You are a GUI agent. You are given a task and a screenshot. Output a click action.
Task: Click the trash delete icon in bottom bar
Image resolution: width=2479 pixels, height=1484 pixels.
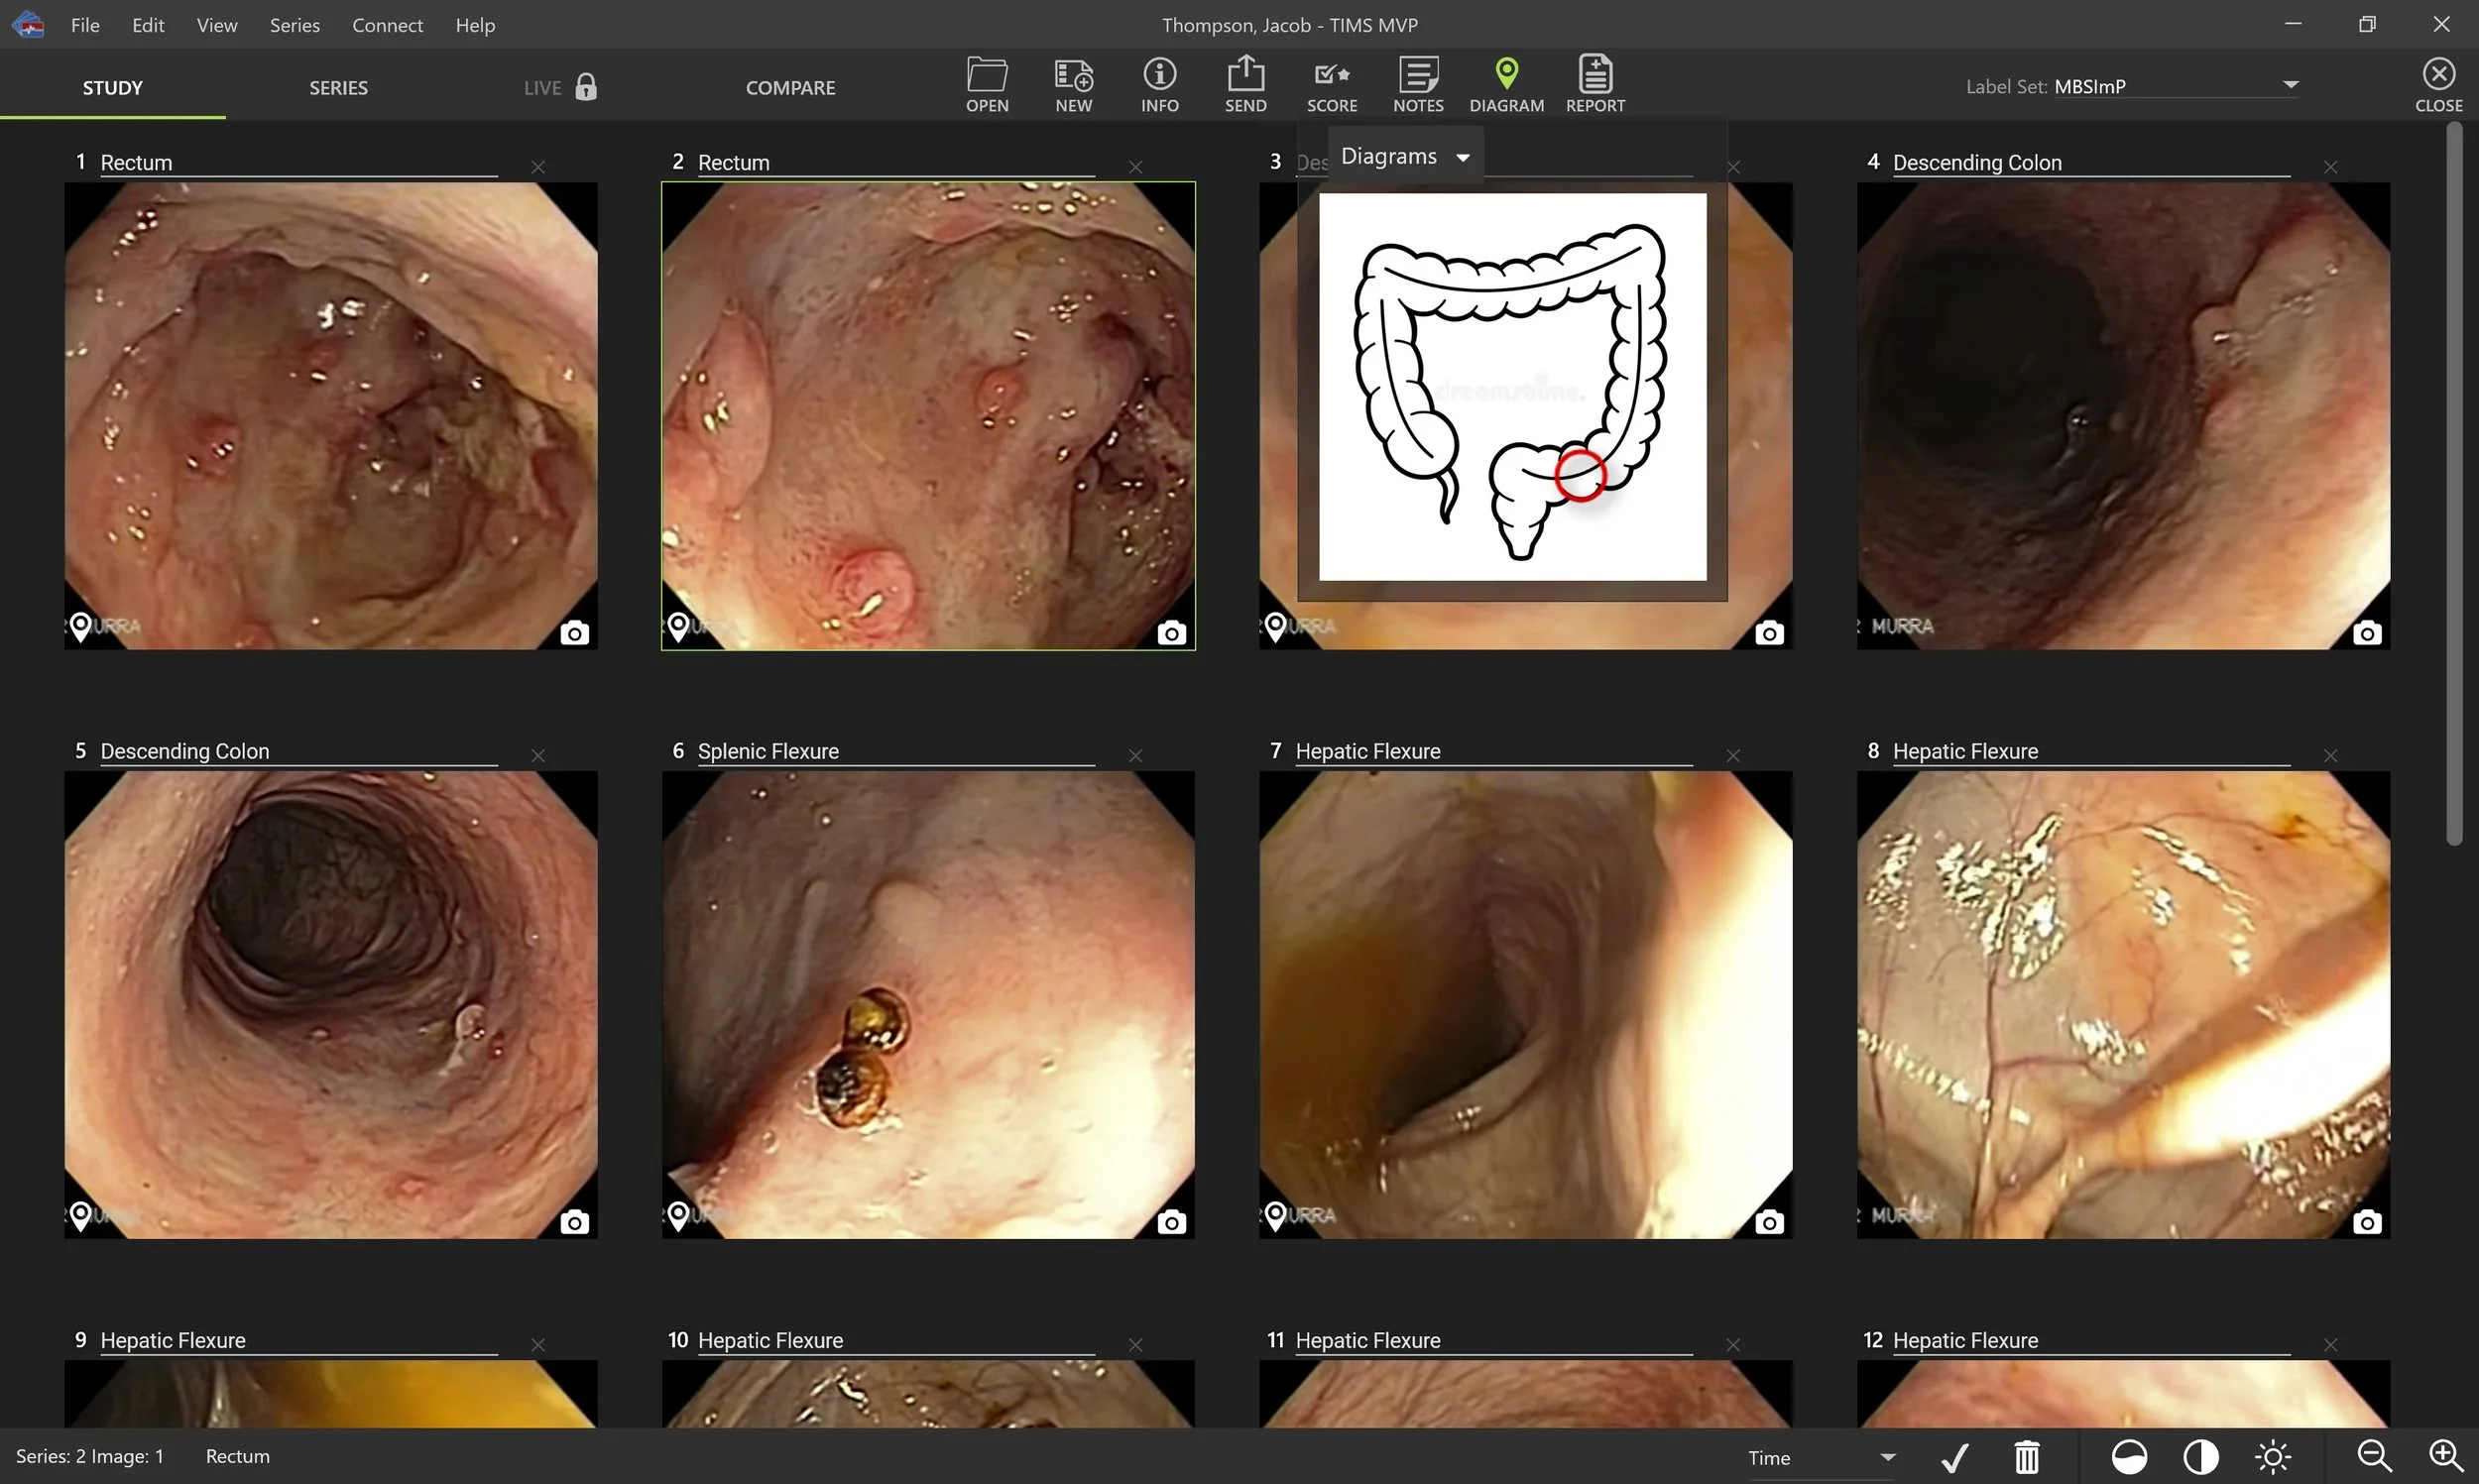click(x=2026, y=1457)
